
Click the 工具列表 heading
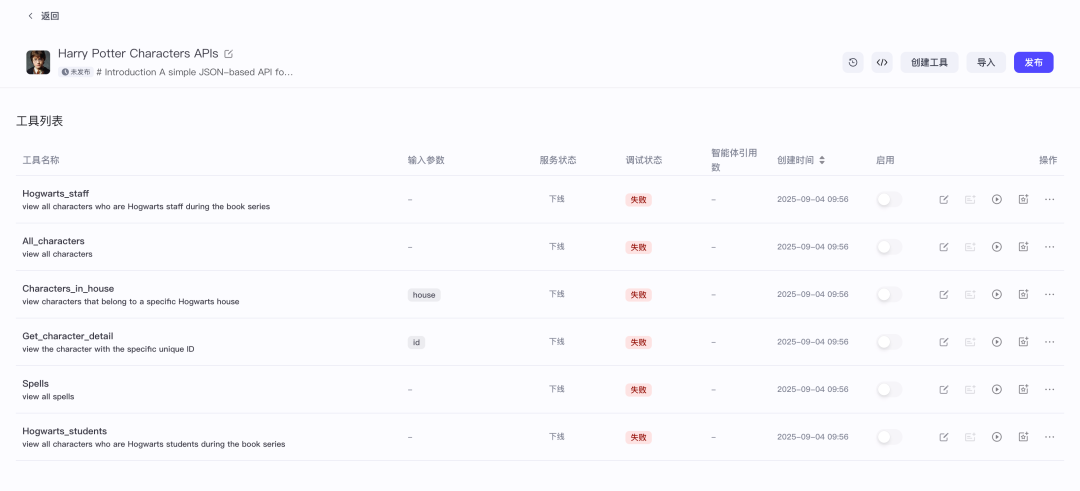tap(40, 121)
